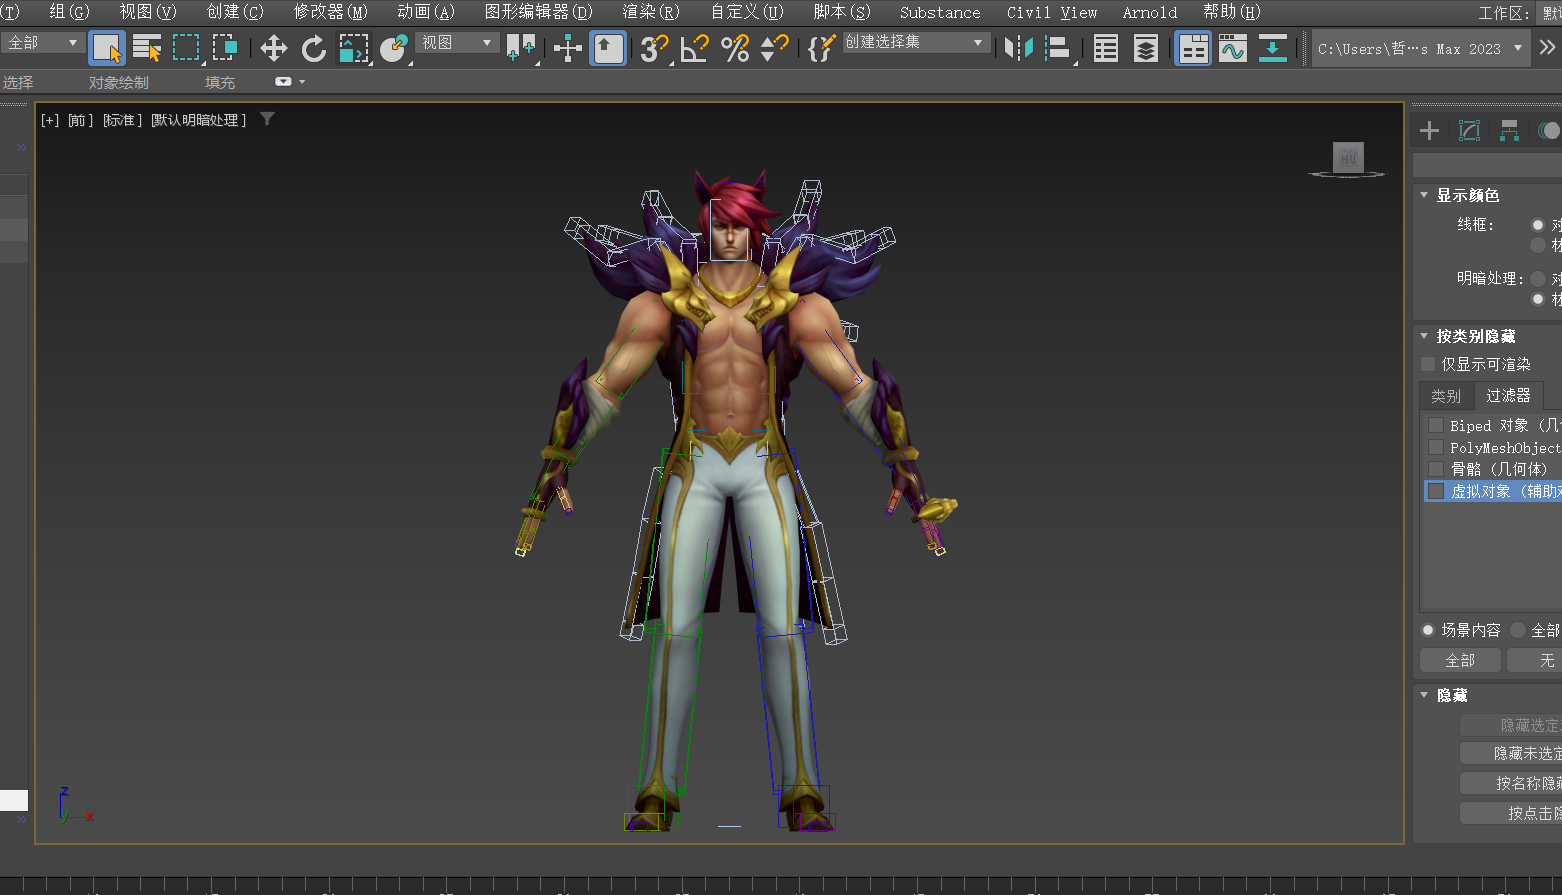
Task: Click the Align tool icon
Action: 1058,48
